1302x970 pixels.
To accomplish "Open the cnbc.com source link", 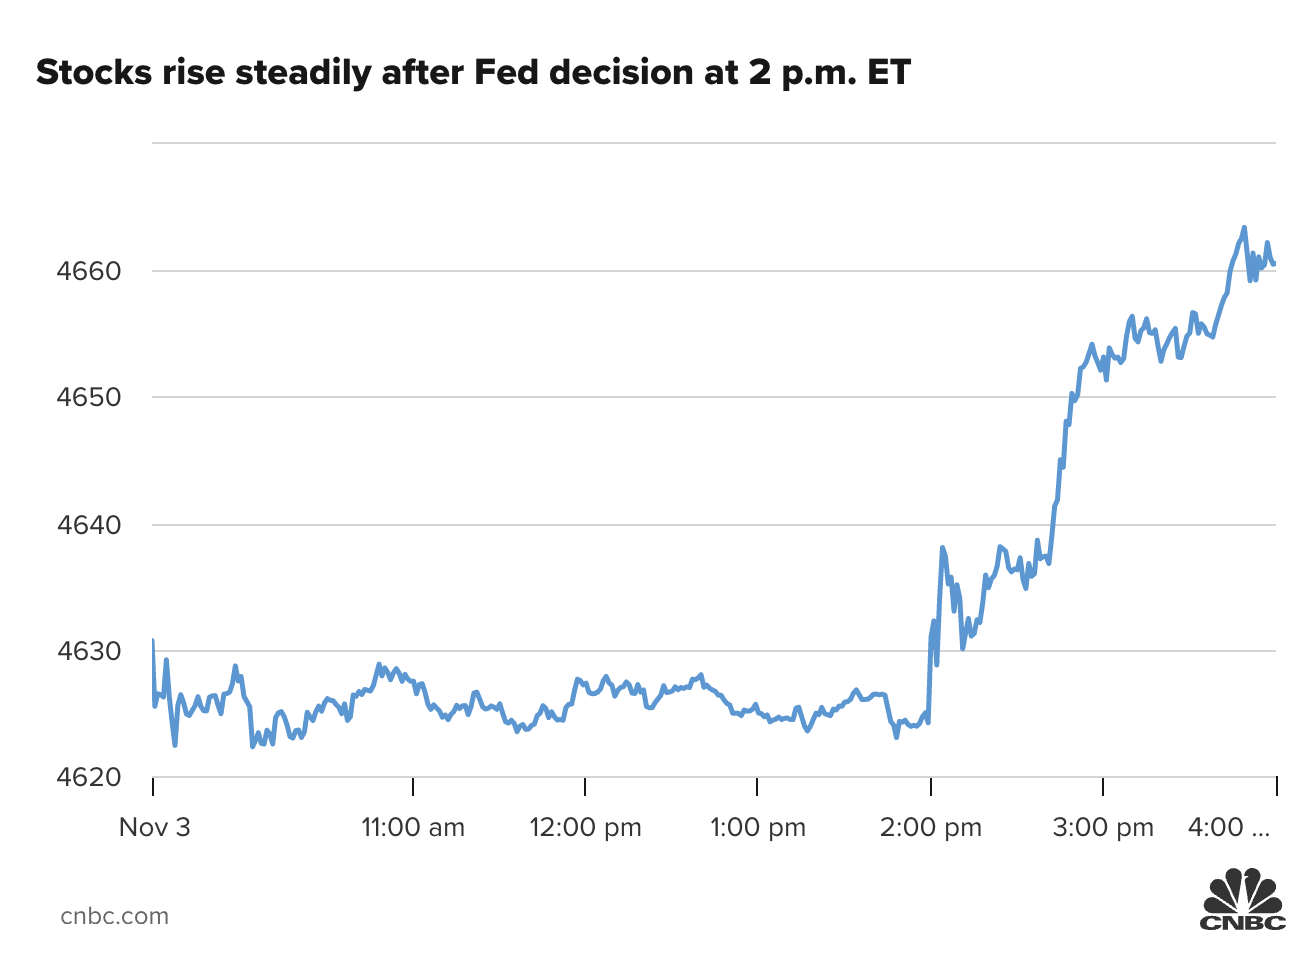I will click(115, 916).
